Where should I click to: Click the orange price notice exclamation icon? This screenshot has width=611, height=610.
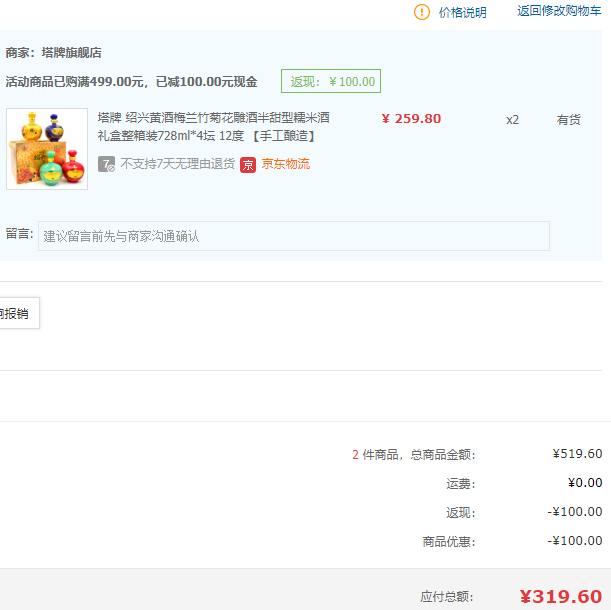coord(422,12)
